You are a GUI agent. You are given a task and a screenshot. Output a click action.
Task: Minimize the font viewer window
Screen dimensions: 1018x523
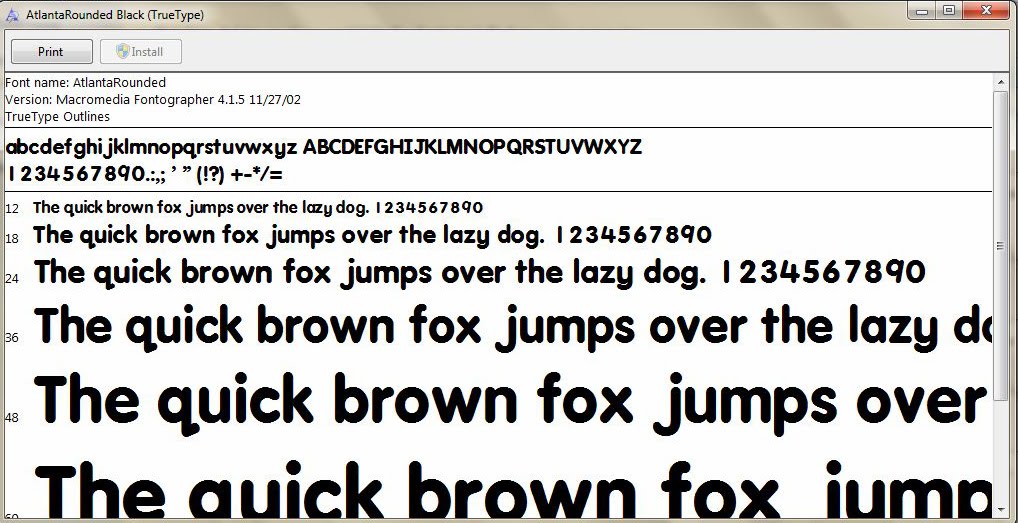point(922,10)
